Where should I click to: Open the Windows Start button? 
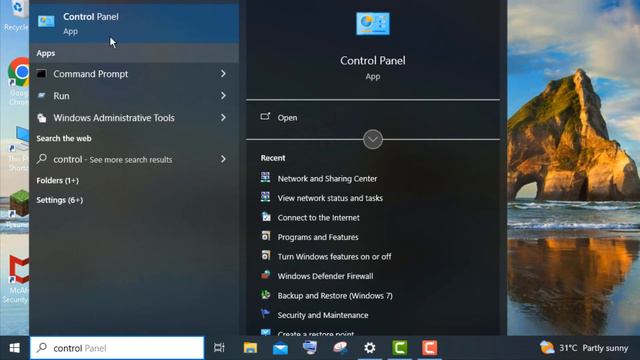[14, 348]
